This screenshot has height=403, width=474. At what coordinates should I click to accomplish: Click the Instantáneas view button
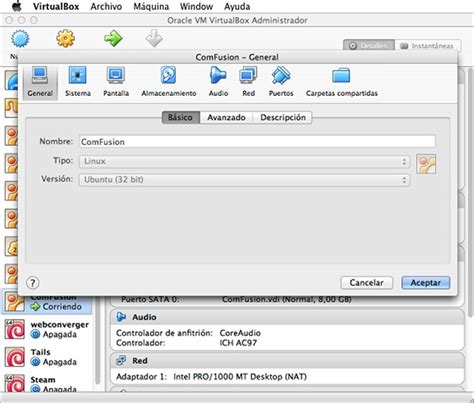428,46
